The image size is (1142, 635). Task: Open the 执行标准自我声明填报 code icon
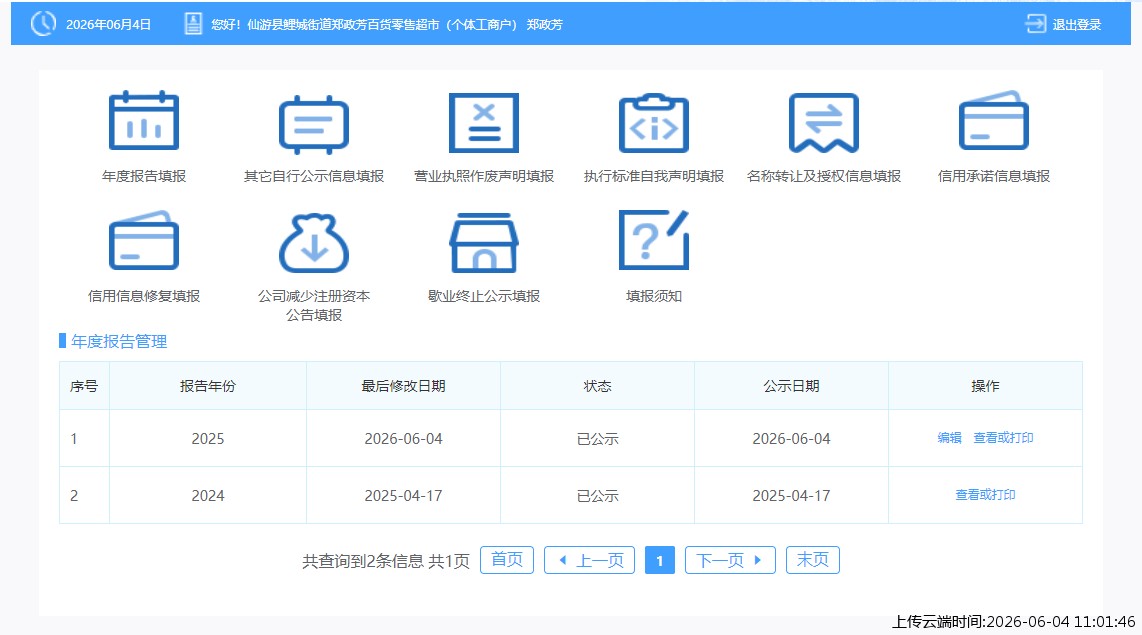click(x=653, y=122)
